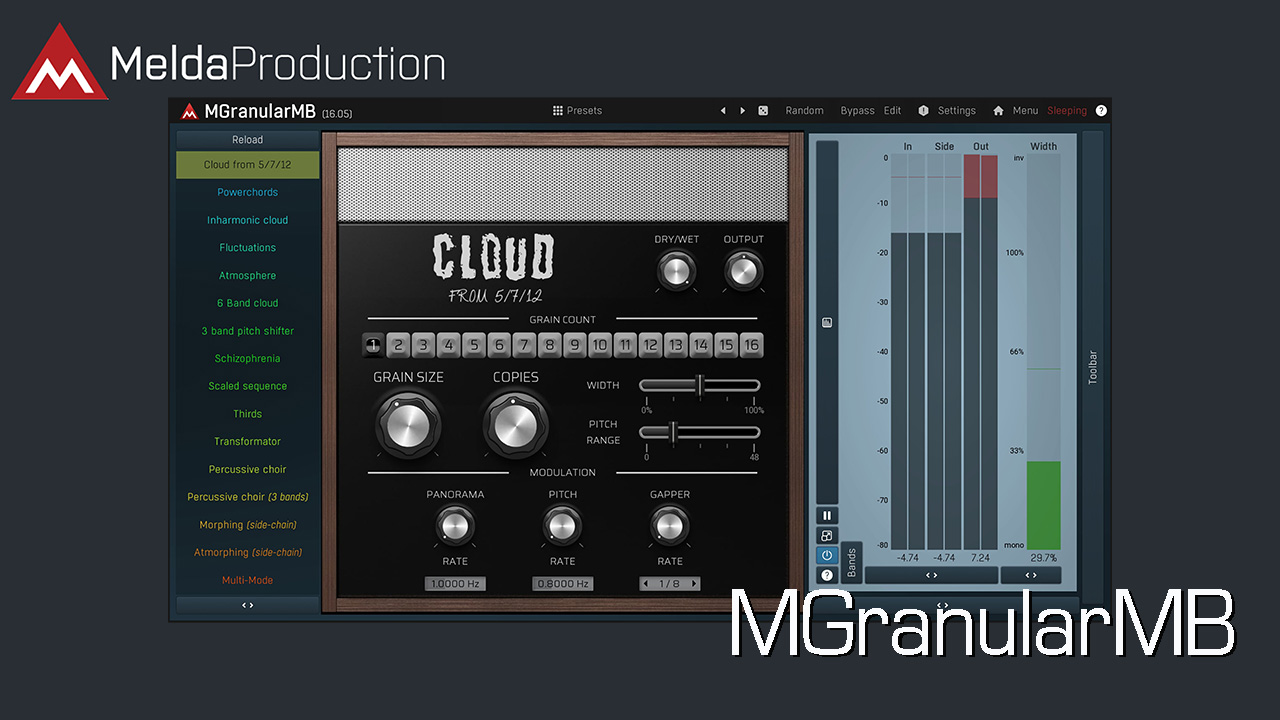1280x720 pixels.
Task: Expand the vertical Toolbar panel
Action: 1092,366
